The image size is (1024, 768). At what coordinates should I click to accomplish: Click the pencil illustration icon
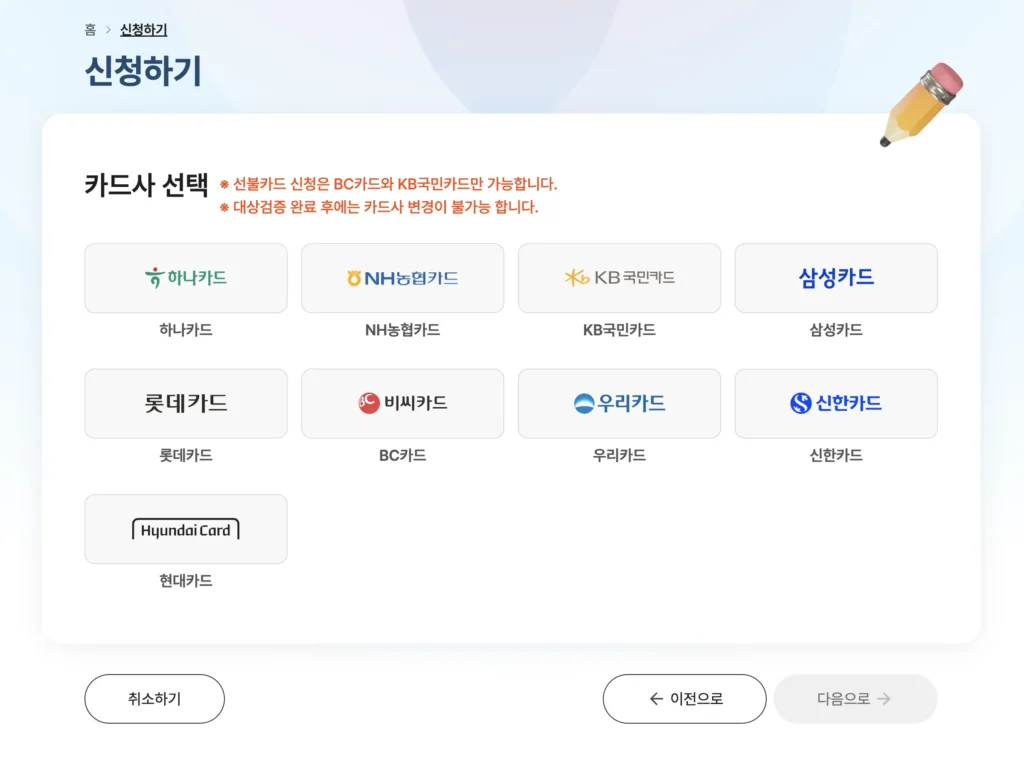(x=921, y=105)
